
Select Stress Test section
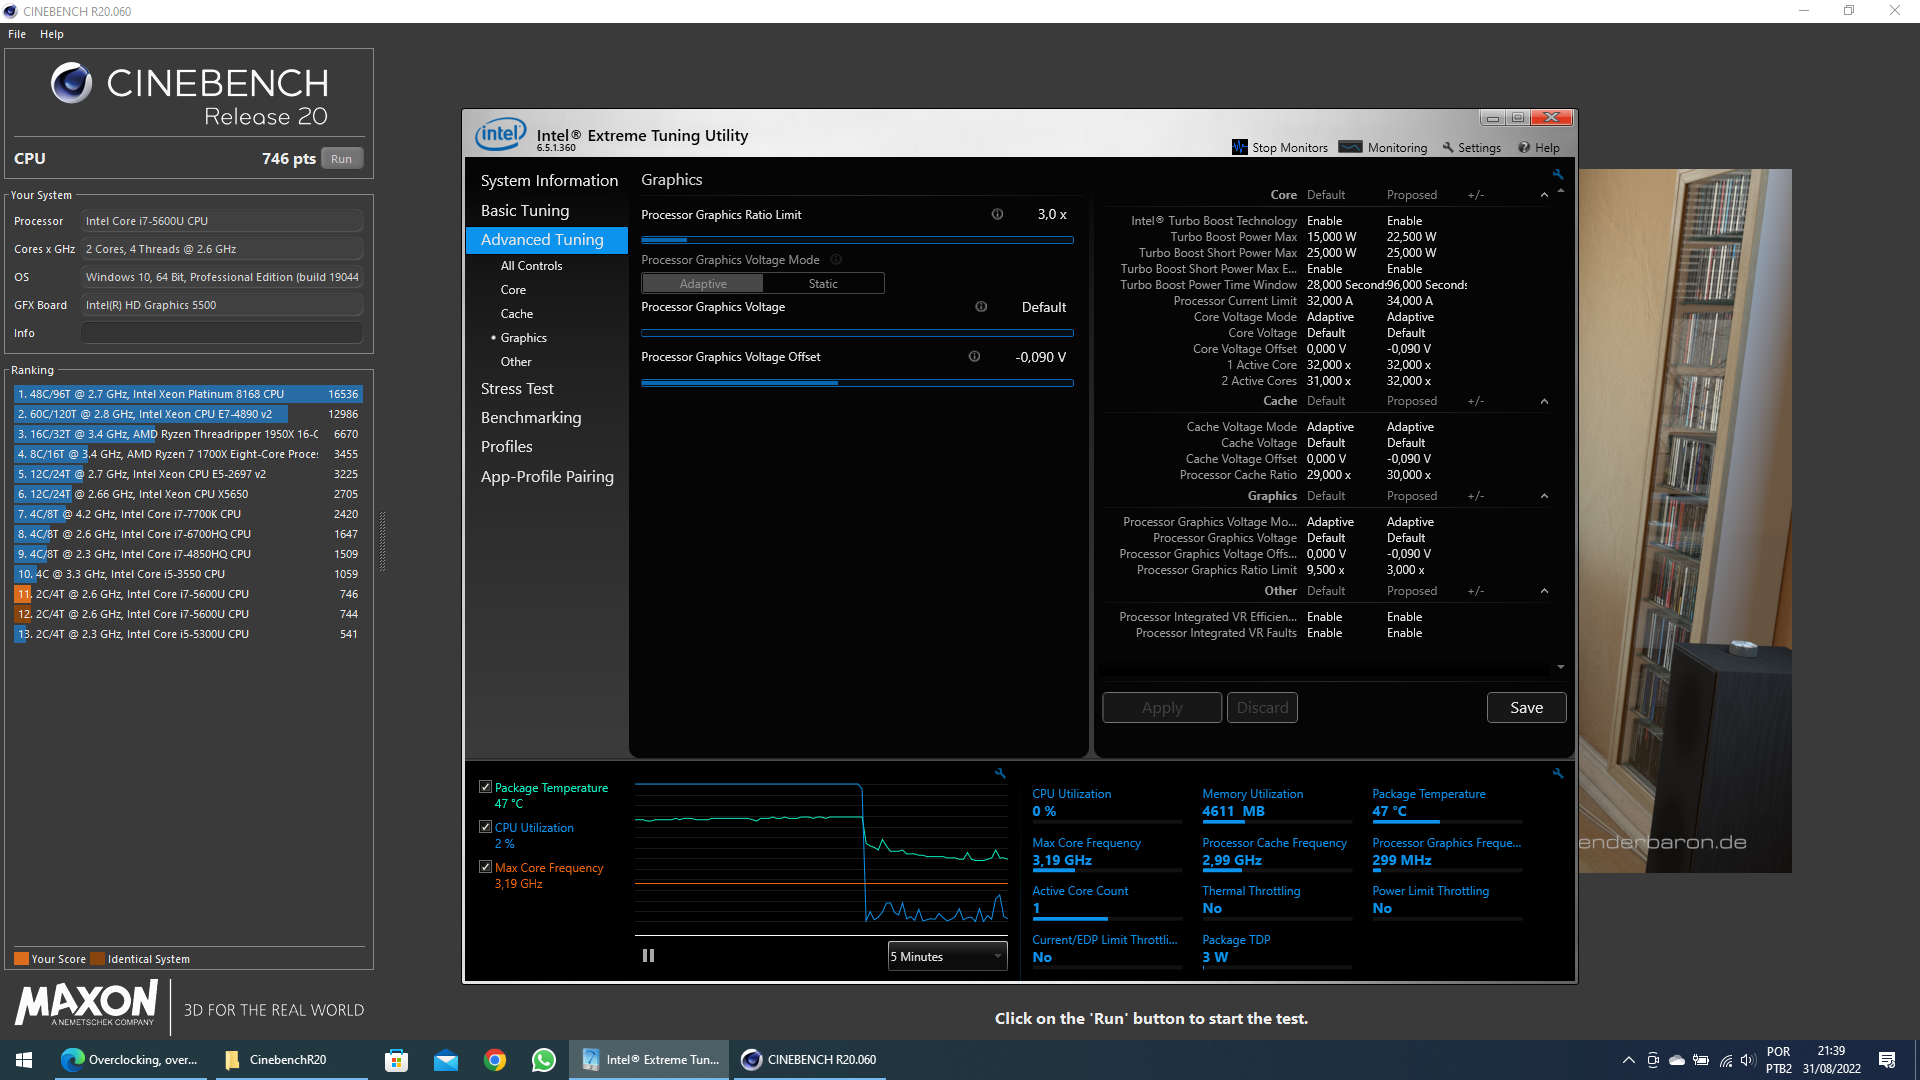(517, 389)
